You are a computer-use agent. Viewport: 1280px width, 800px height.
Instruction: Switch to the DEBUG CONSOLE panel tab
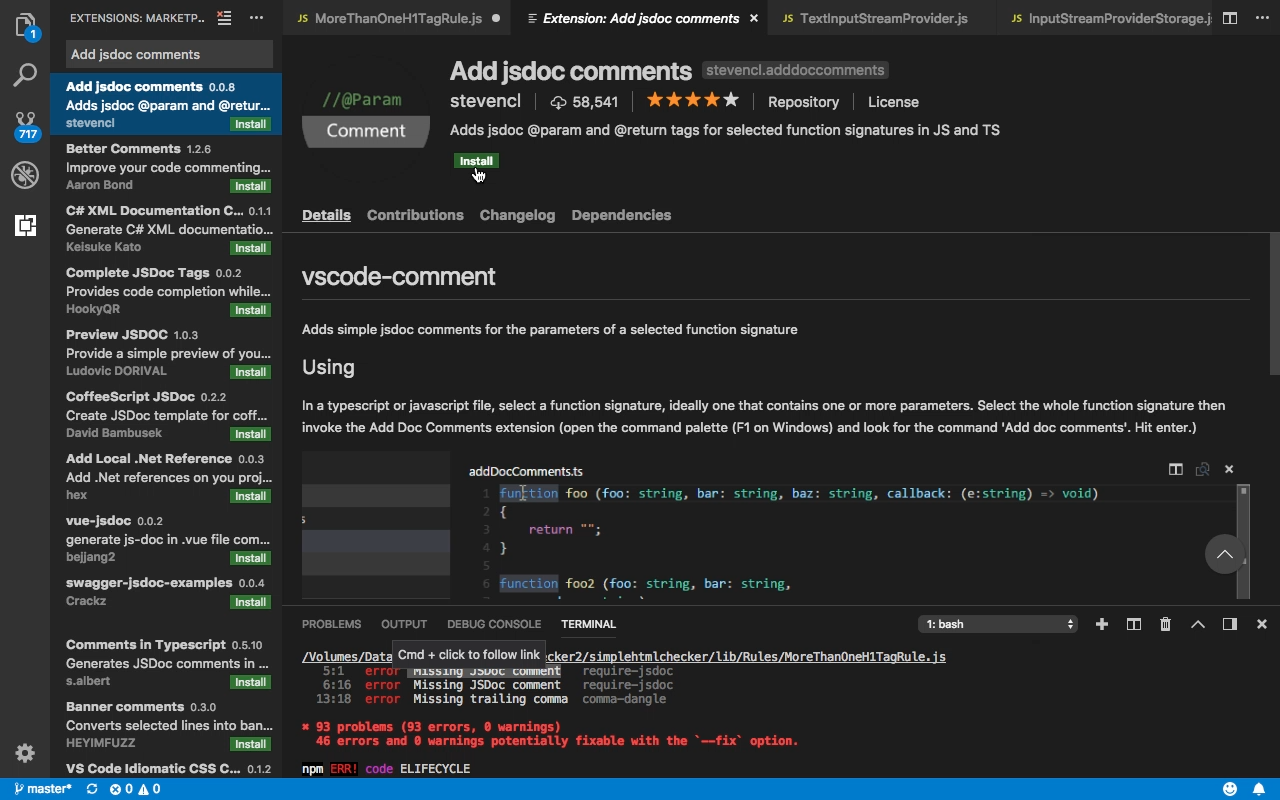(x=494, y=624)
